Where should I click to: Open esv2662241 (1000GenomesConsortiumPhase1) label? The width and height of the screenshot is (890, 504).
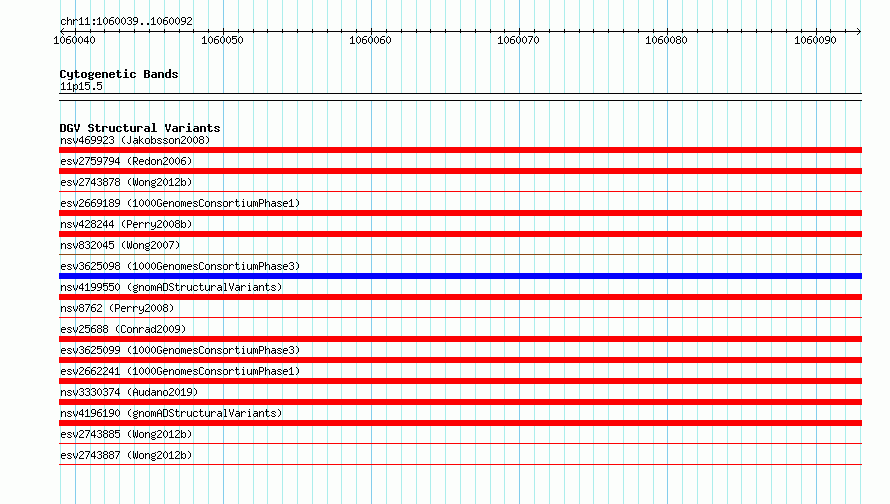coord(180,371)
